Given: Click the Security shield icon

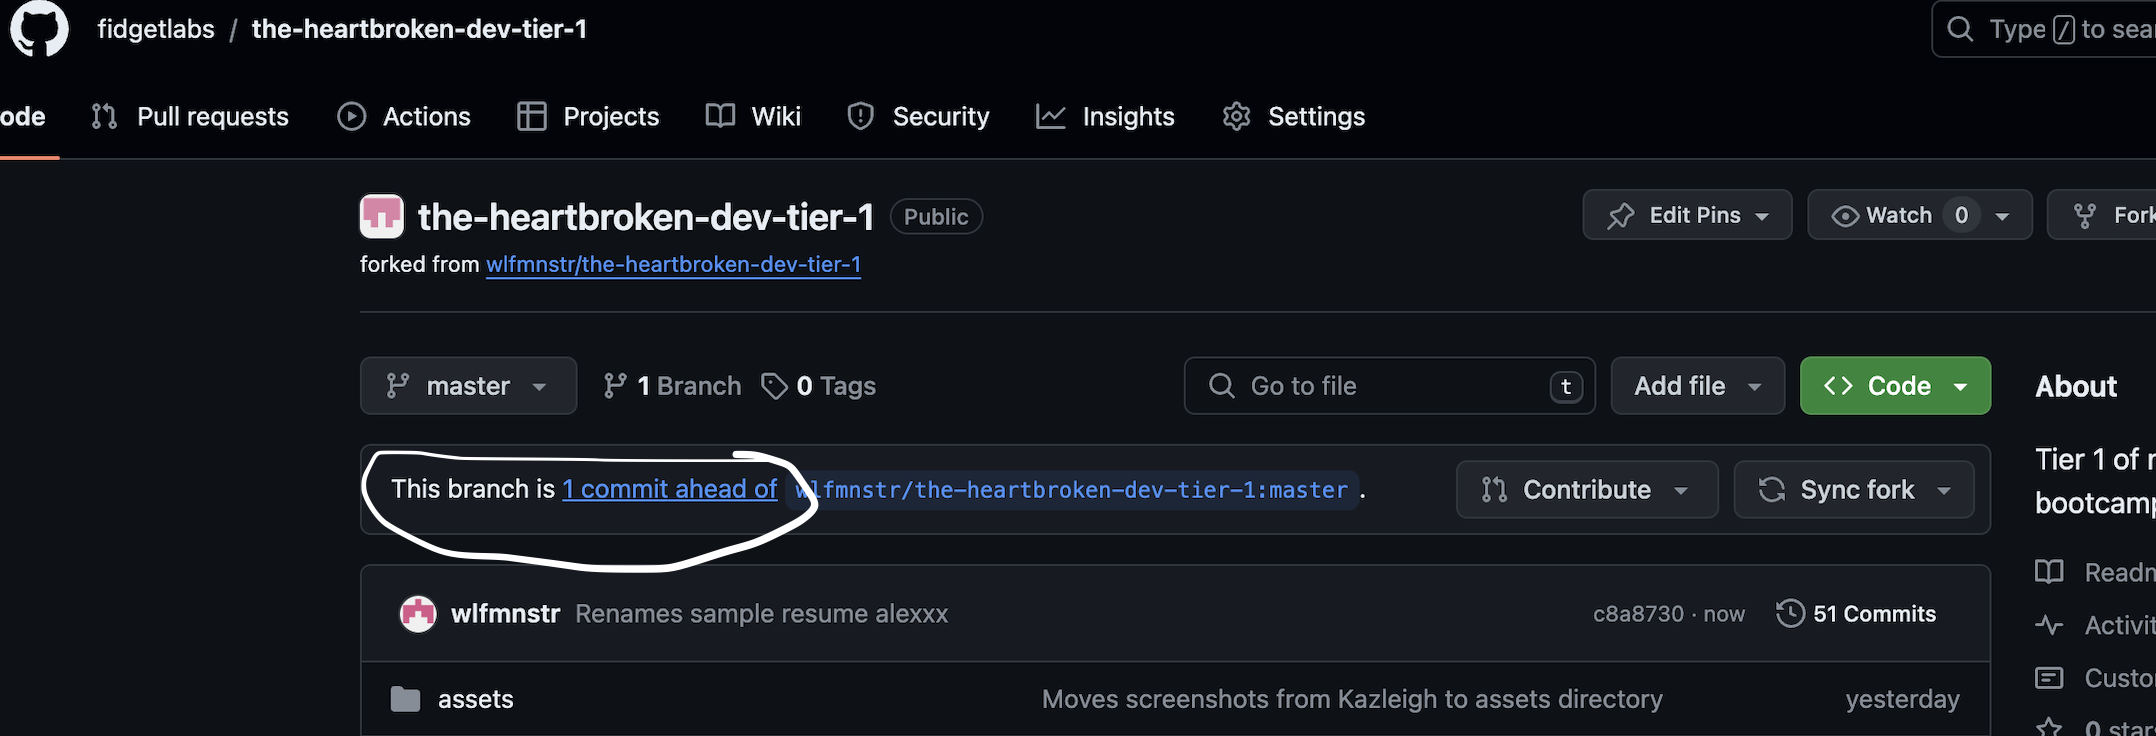Looking at the screenshot, I should (860, 116).
